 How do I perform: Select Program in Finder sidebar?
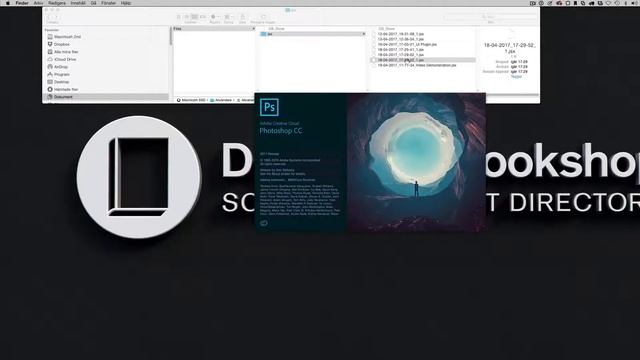105,74
